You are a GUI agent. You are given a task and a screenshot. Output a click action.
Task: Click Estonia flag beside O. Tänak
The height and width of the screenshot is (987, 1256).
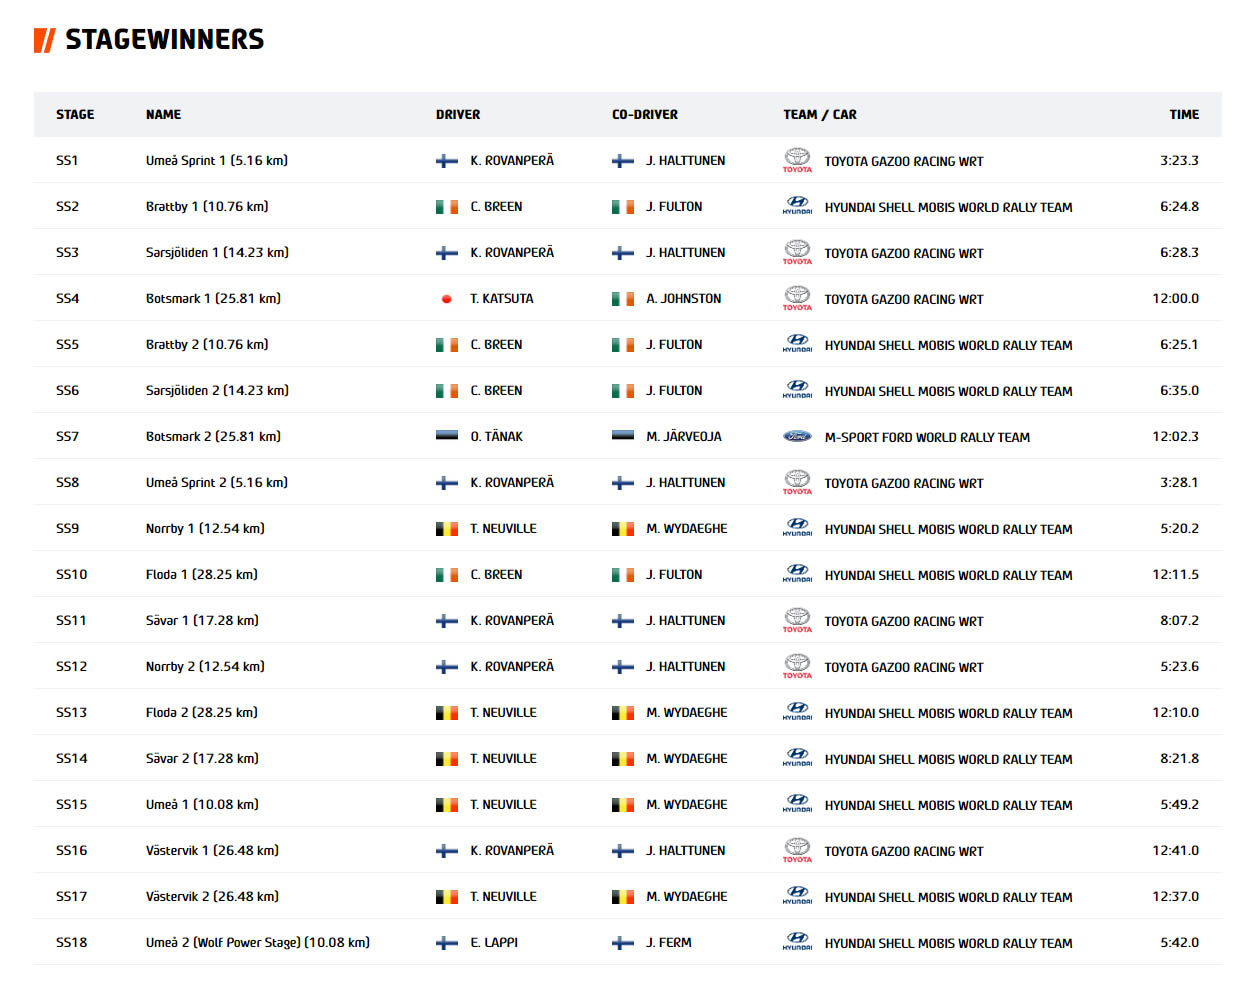click(447, 436)
